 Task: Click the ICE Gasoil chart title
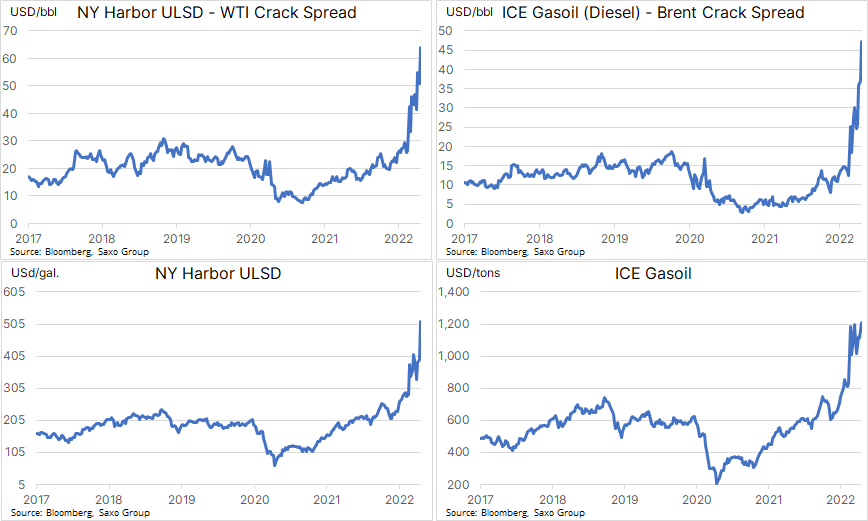(x=653, y=274)
